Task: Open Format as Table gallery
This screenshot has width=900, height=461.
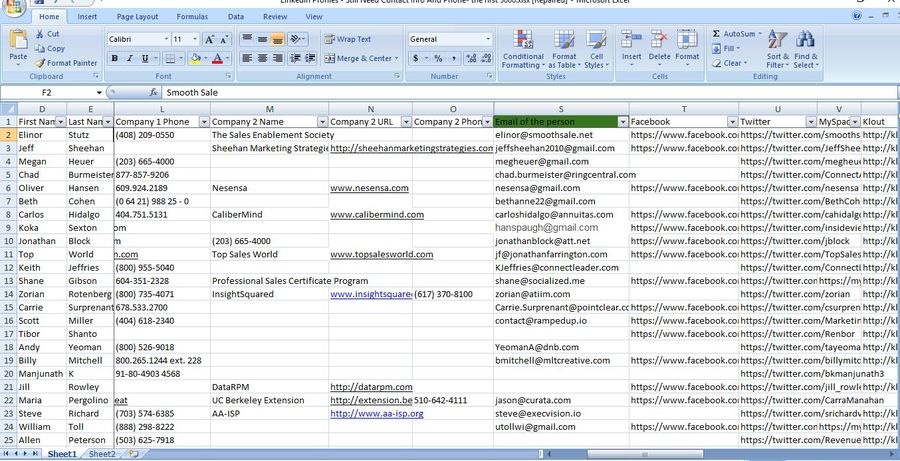Action: (564, 49)
